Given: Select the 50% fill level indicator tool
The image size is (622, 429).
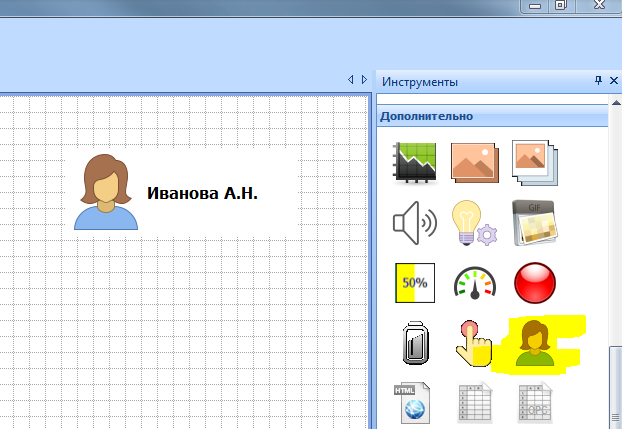Looking at the screenshot, I should (x=415, y=283).
